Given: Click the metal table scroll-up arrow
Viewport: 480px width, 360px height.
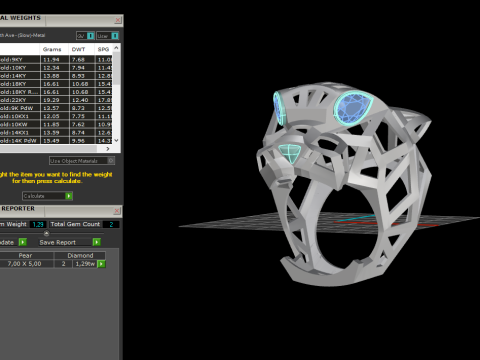Looking at the screenshot, I should [x=116, y=48].
